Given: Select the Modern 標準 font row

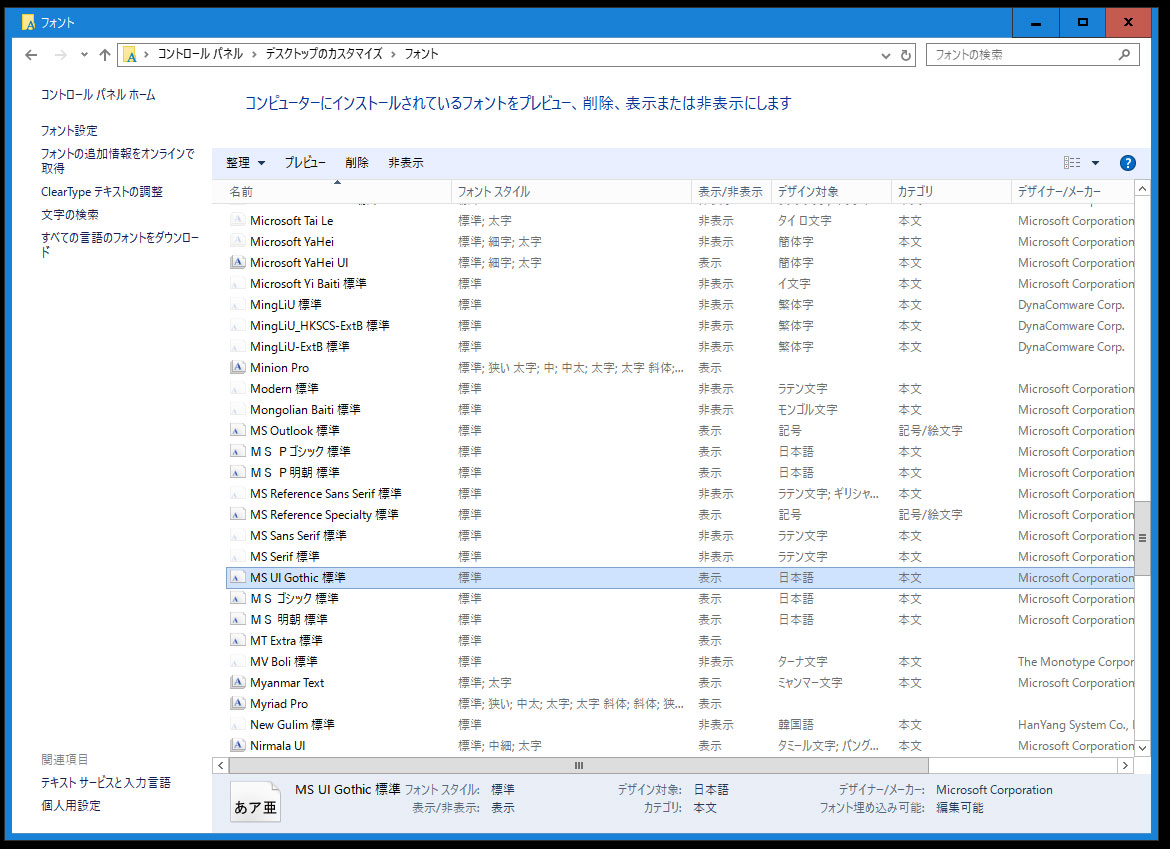Looking at the screenshot, I should coord(680,389).
